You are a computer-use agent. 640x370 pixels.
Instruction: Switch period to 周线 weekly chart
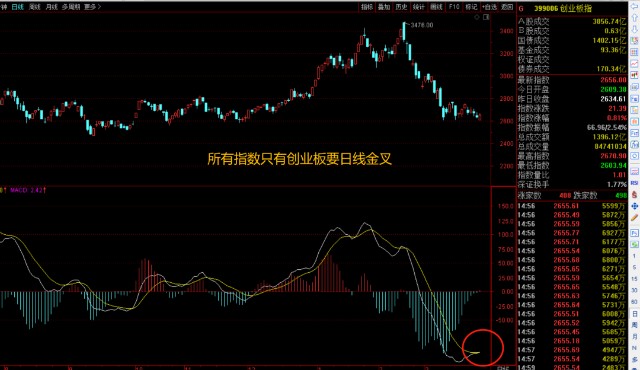click(35, 7)
